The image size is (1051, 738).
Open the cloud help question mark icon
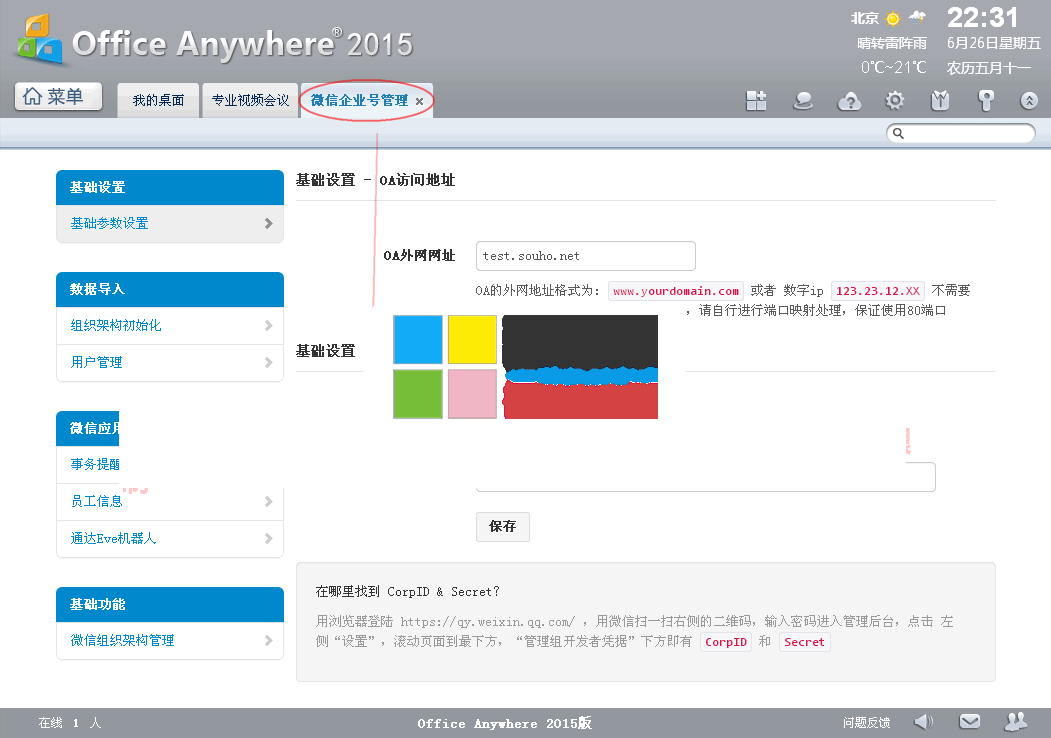(849, 100)
